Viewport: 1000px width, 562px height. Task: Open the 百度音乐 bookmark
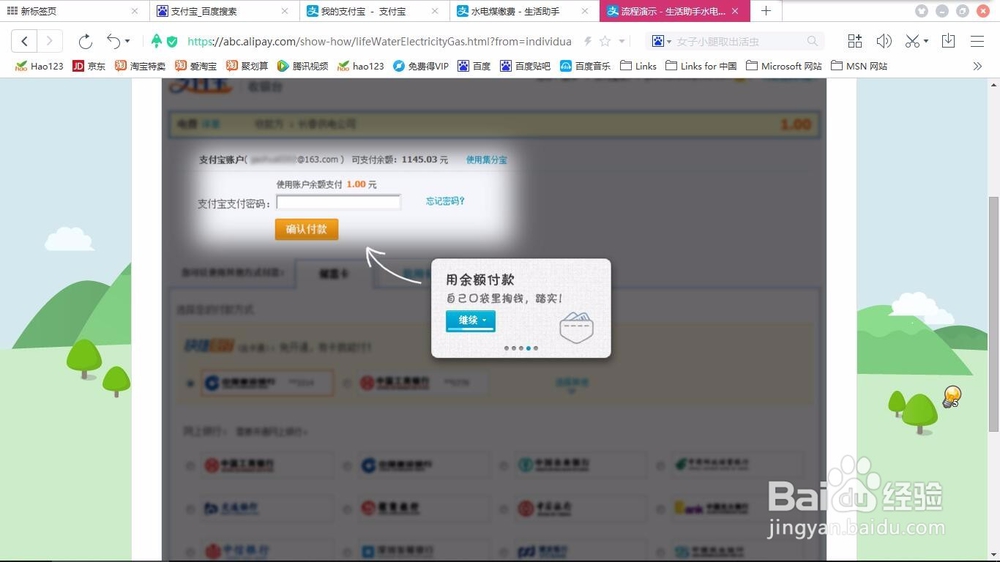click(585, 66)
